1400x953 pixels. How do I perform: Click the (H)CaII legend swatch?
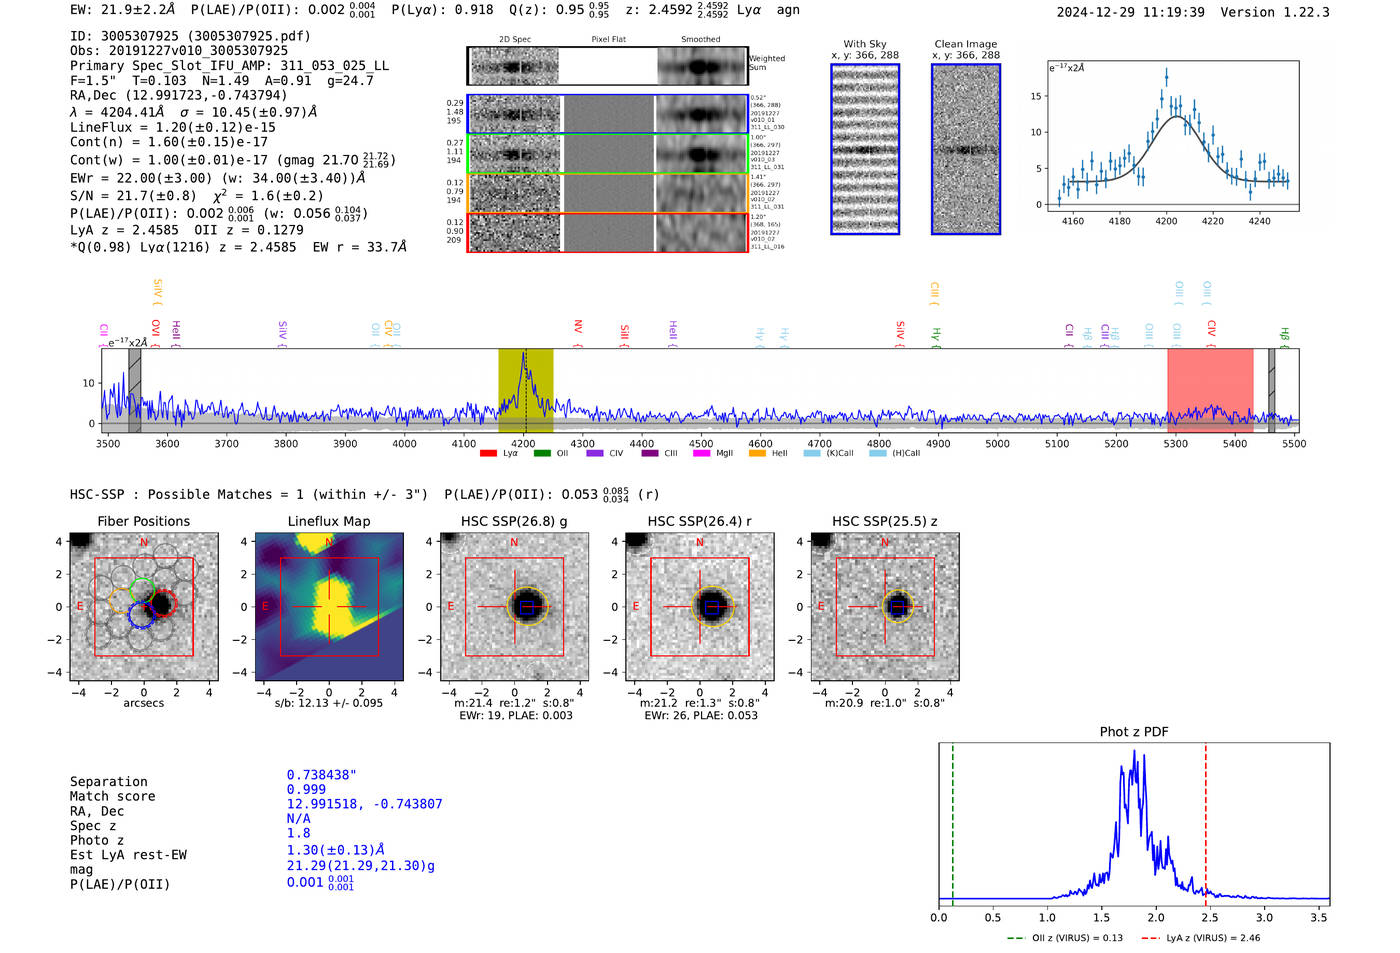tap(878, 453)
